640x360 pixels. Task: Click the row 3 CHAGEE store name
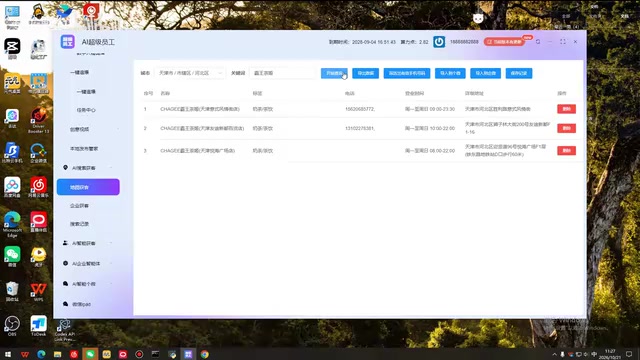(198, 151)
